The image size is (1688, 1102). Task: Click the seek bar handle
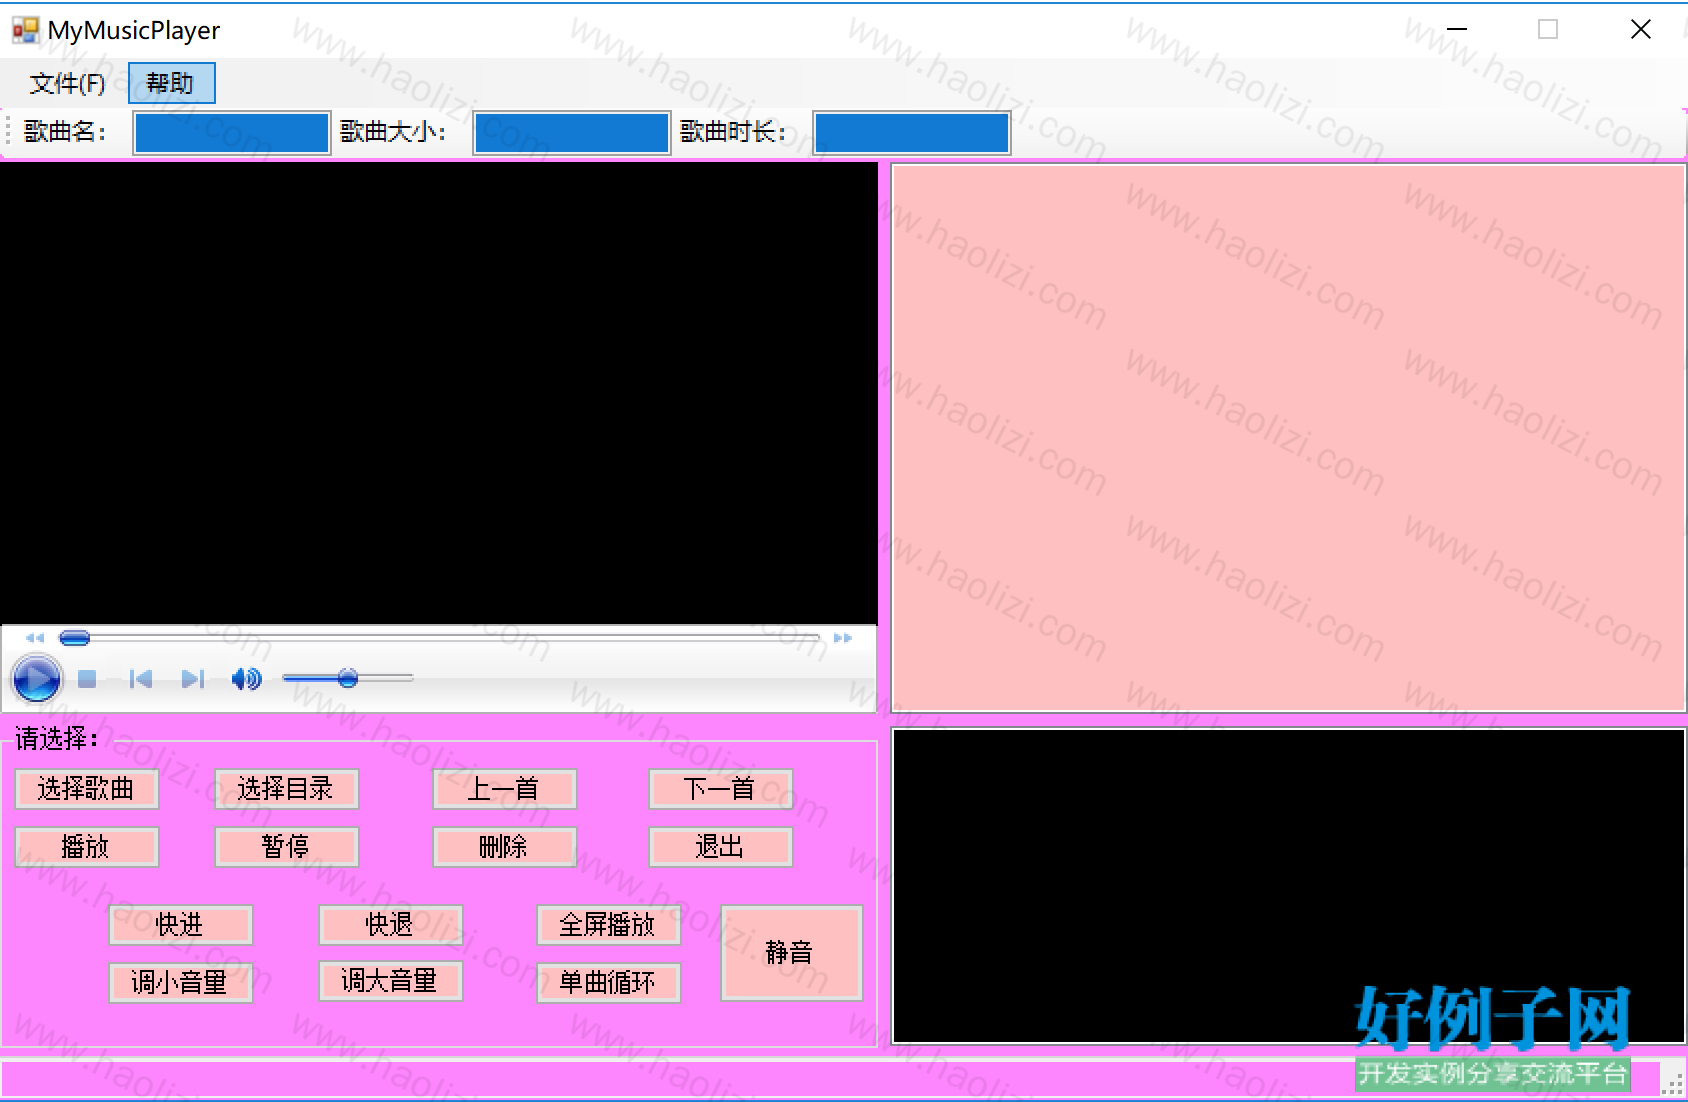tap(75, 637)
